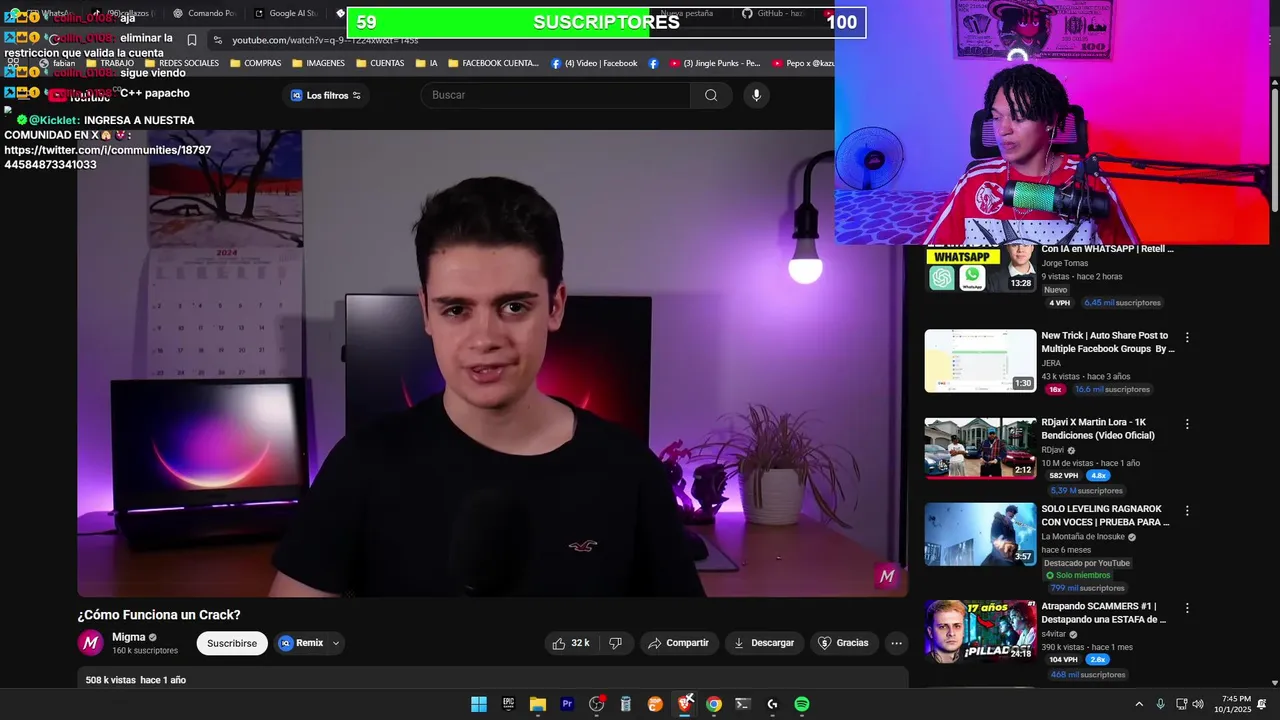Open the COMPRAS bookmarks folder
This screenshot has height=720, width=1280.
(x=255, y=63)
